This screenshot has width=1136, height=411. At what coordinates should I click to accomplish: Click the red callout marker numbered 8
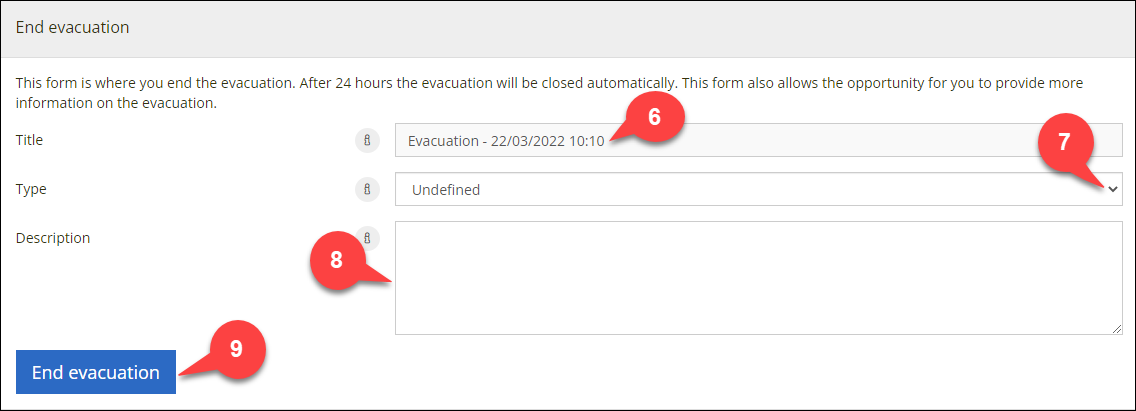point(336,260)
